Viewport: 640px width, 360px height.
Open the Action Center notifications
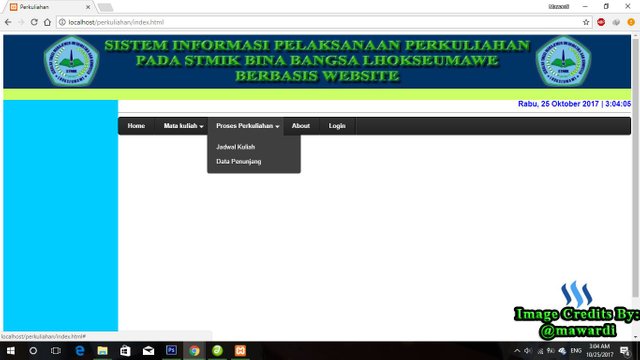[625, 351]
